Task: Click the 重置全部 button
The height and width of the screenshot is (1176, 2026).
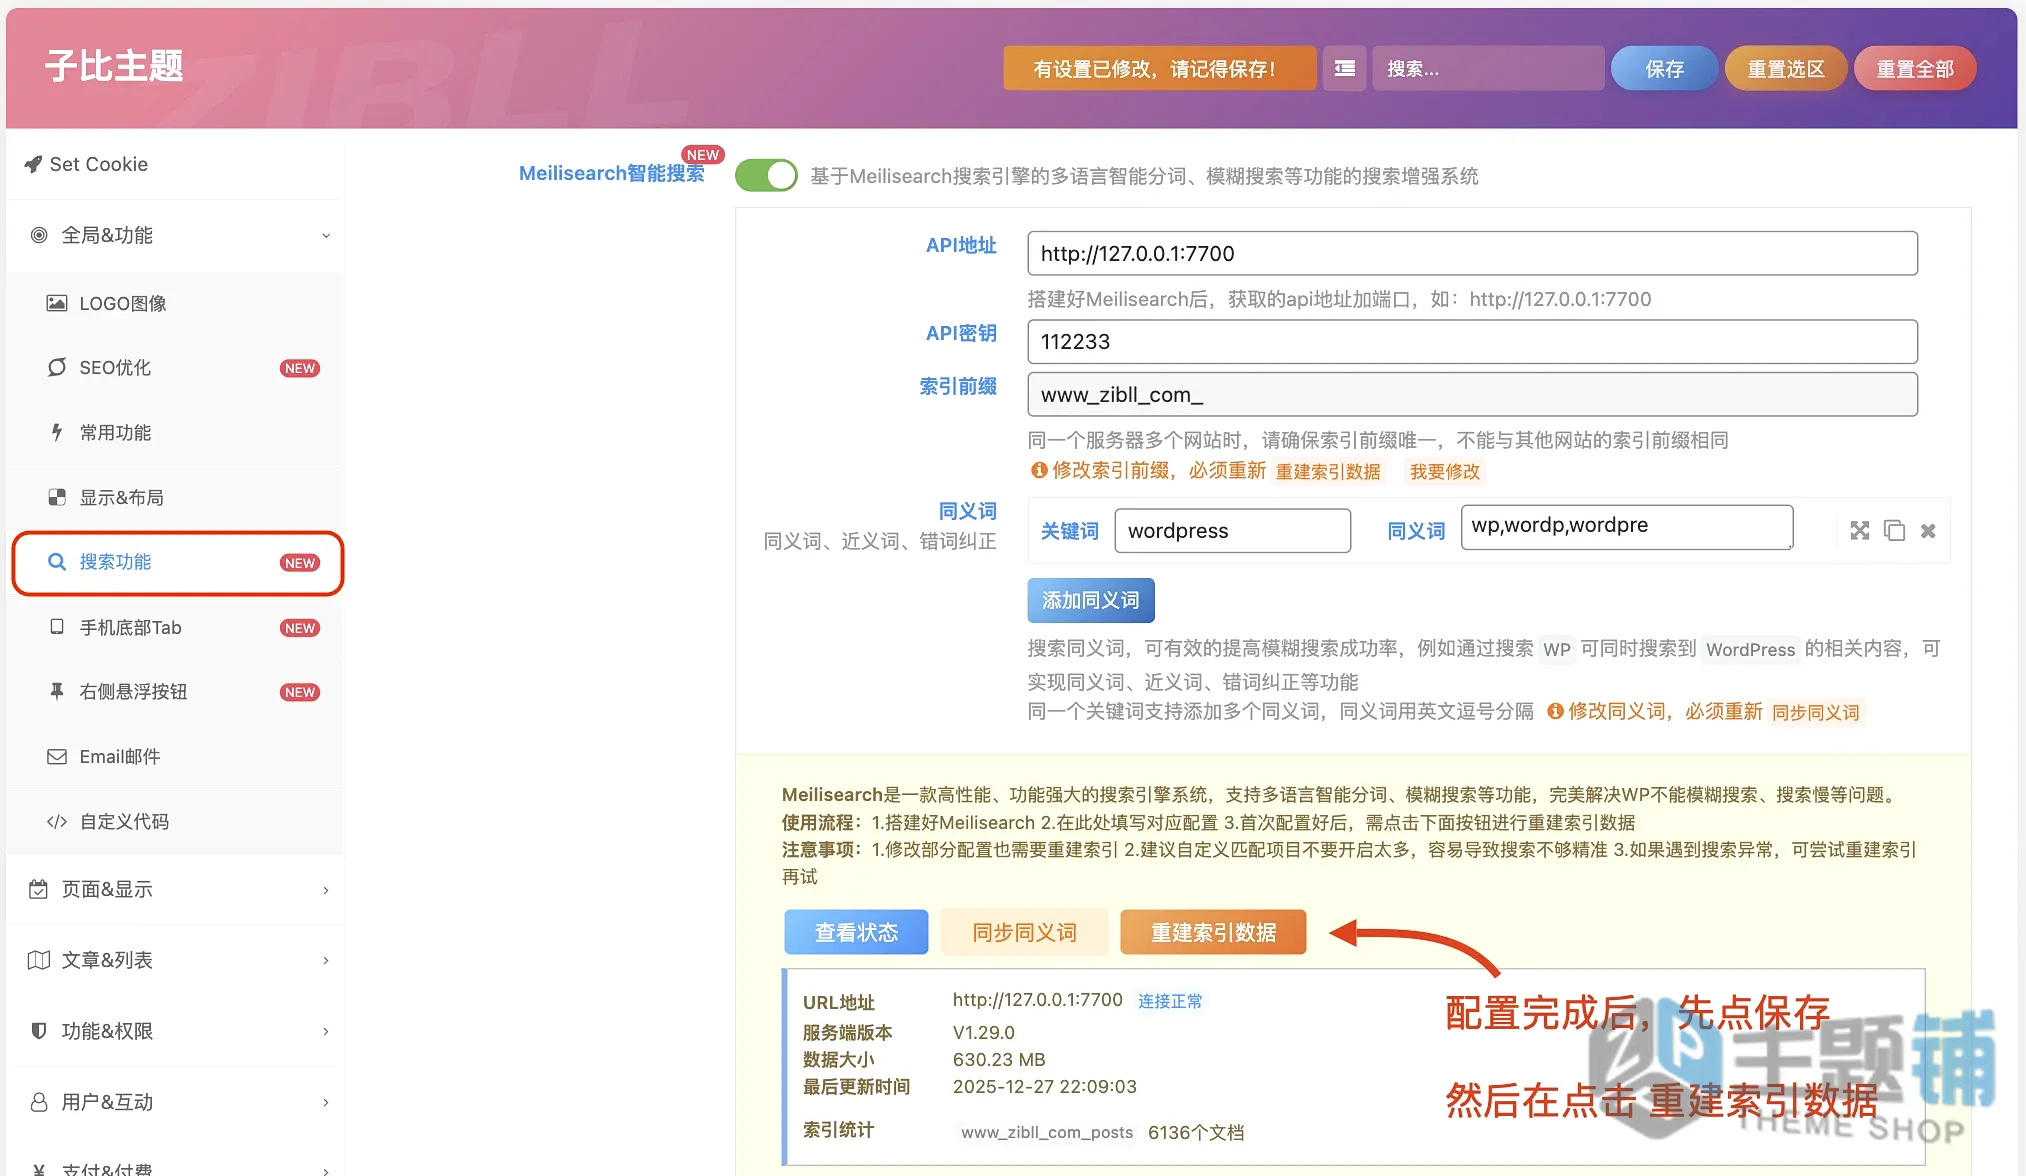Action: coord(1915,68)
